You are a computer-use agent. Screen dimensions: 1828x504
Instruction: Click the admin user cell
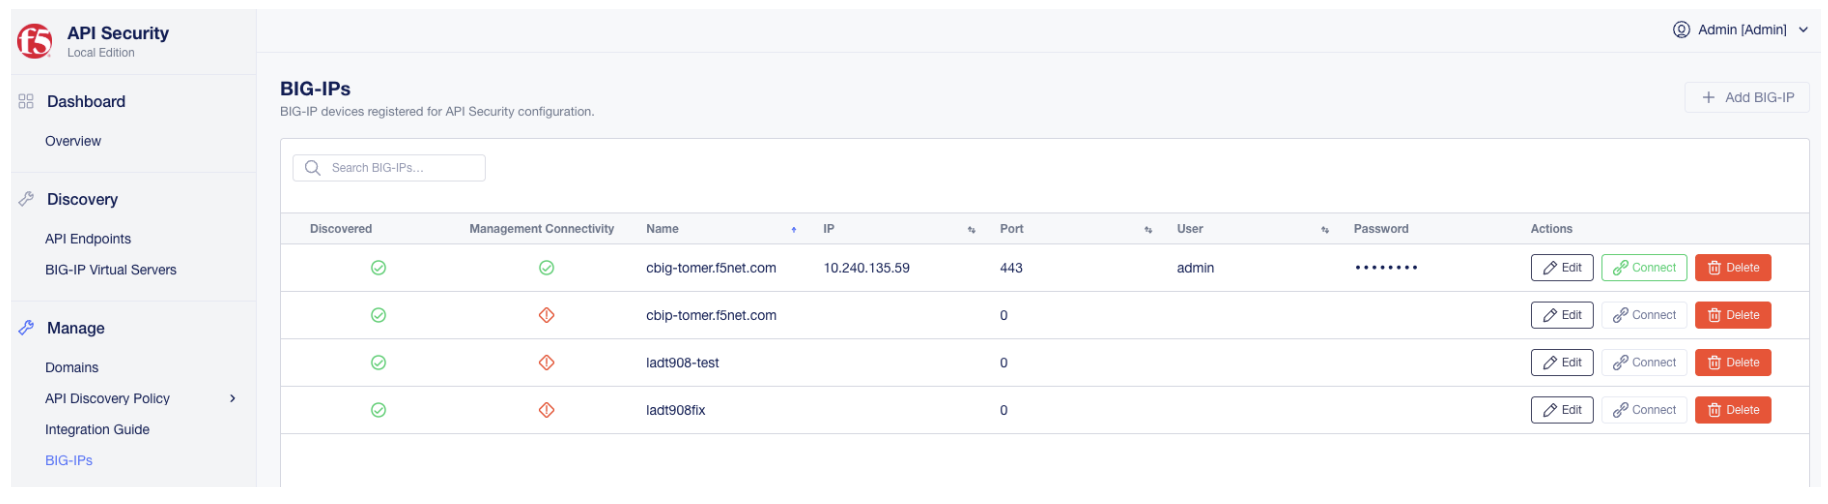tap(1195, 268)
